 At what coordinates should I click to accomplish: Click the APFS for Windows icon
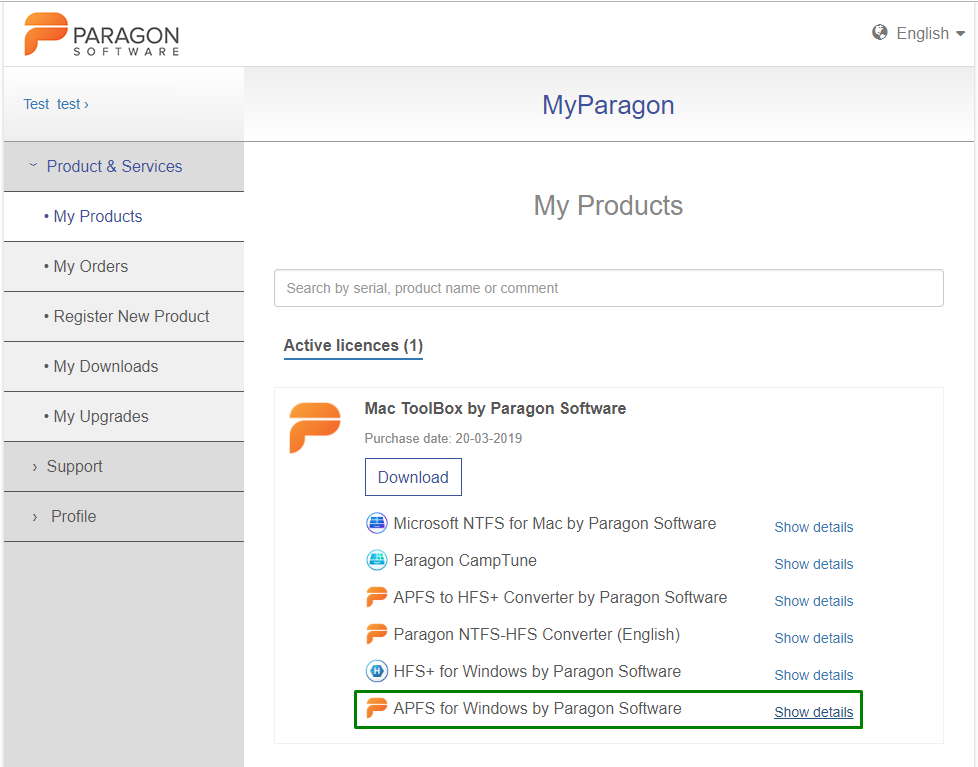point(377,708)
